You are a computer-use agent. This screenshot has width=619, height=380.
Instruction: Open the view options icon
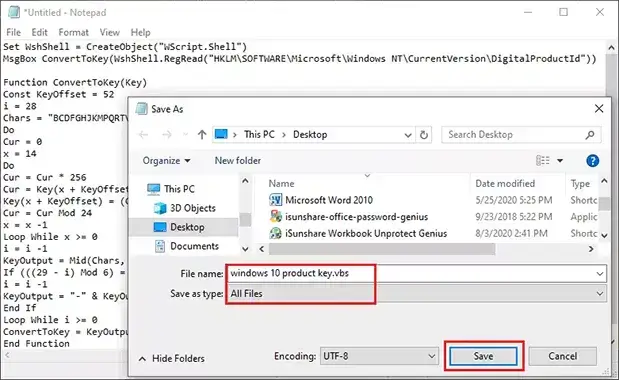(542, 161)
